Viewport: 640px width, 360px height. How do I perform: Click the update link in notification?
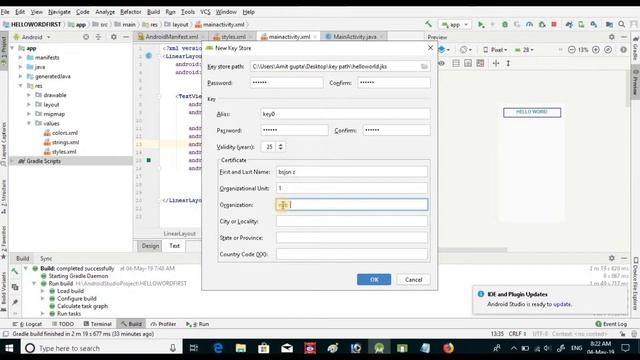(x=562, y=304)
